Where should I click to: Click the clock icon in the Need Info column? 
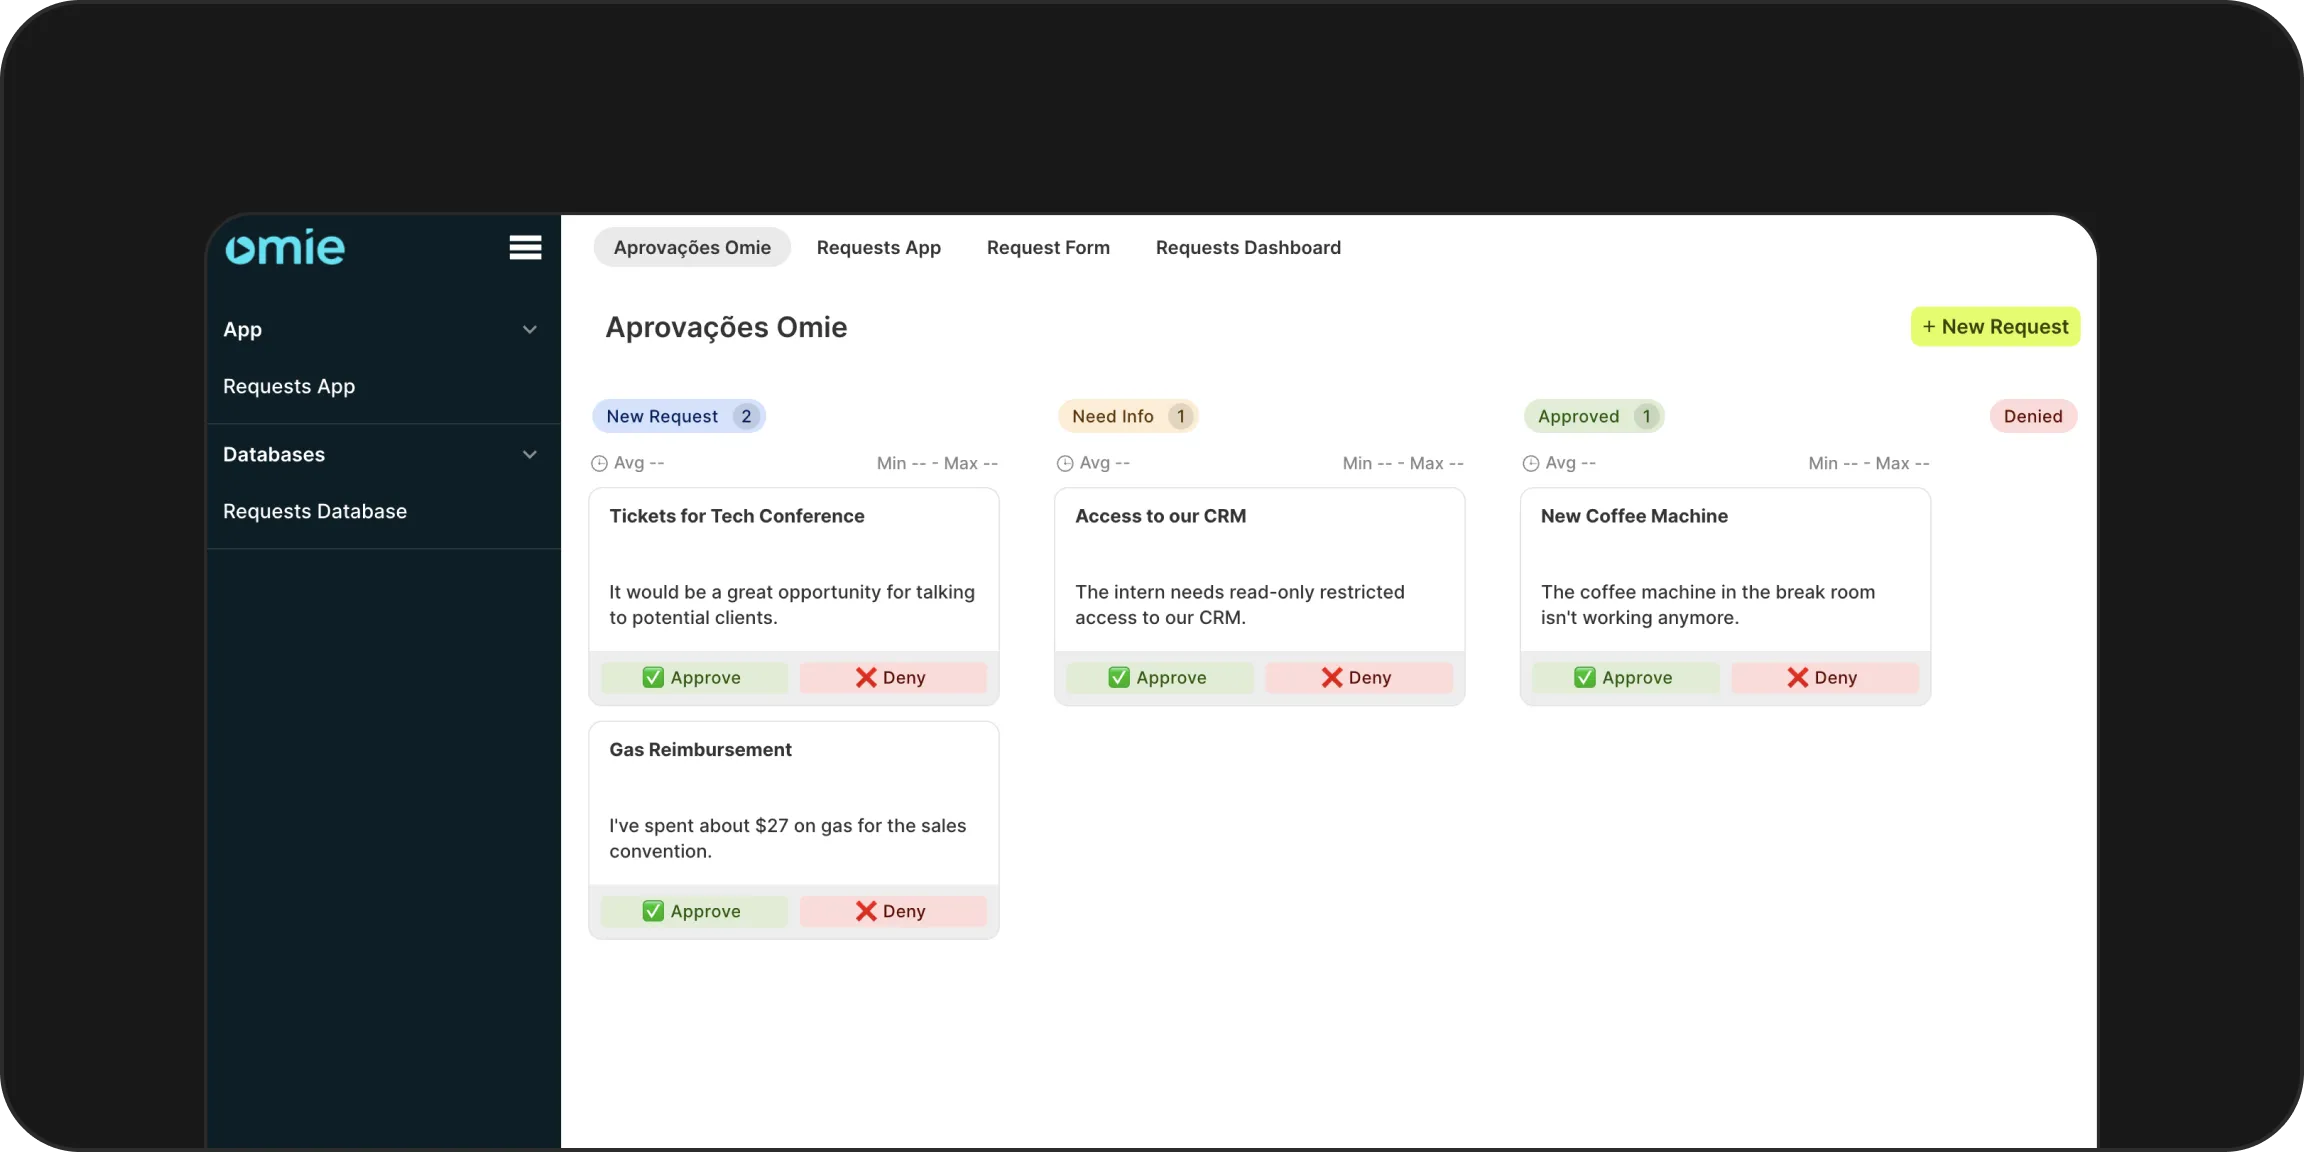[1064, 463]
